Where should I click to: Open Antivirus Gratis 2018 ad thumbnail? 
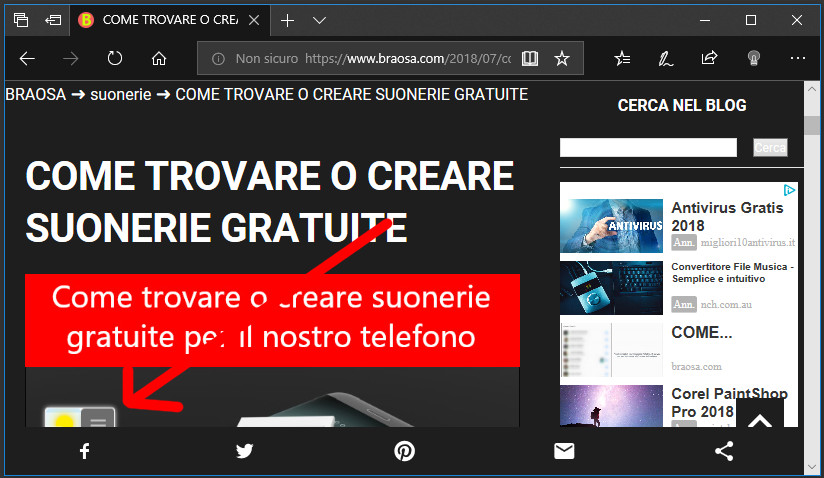point(611,225)
